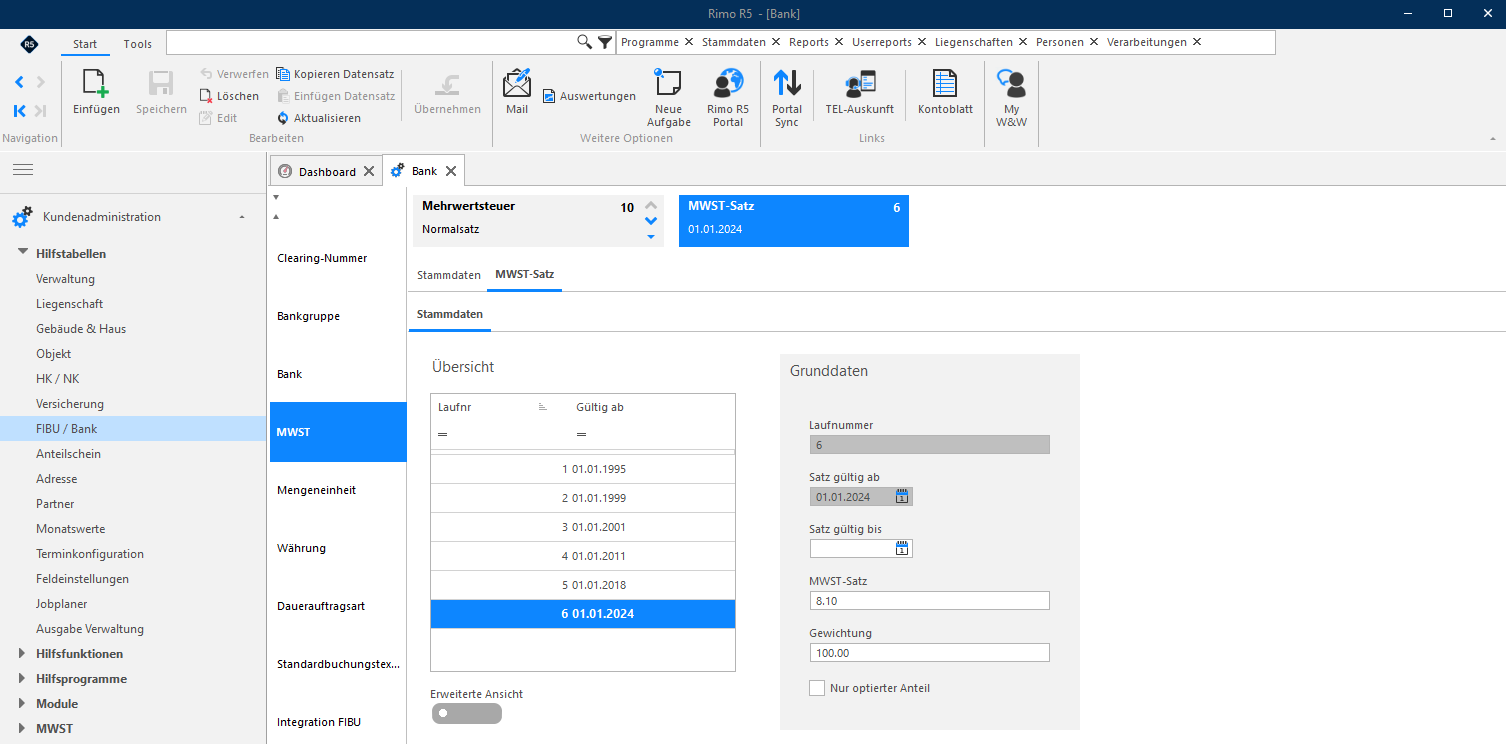
Task: Open calendar for Satz gültig ab
Action: point(902,497)
